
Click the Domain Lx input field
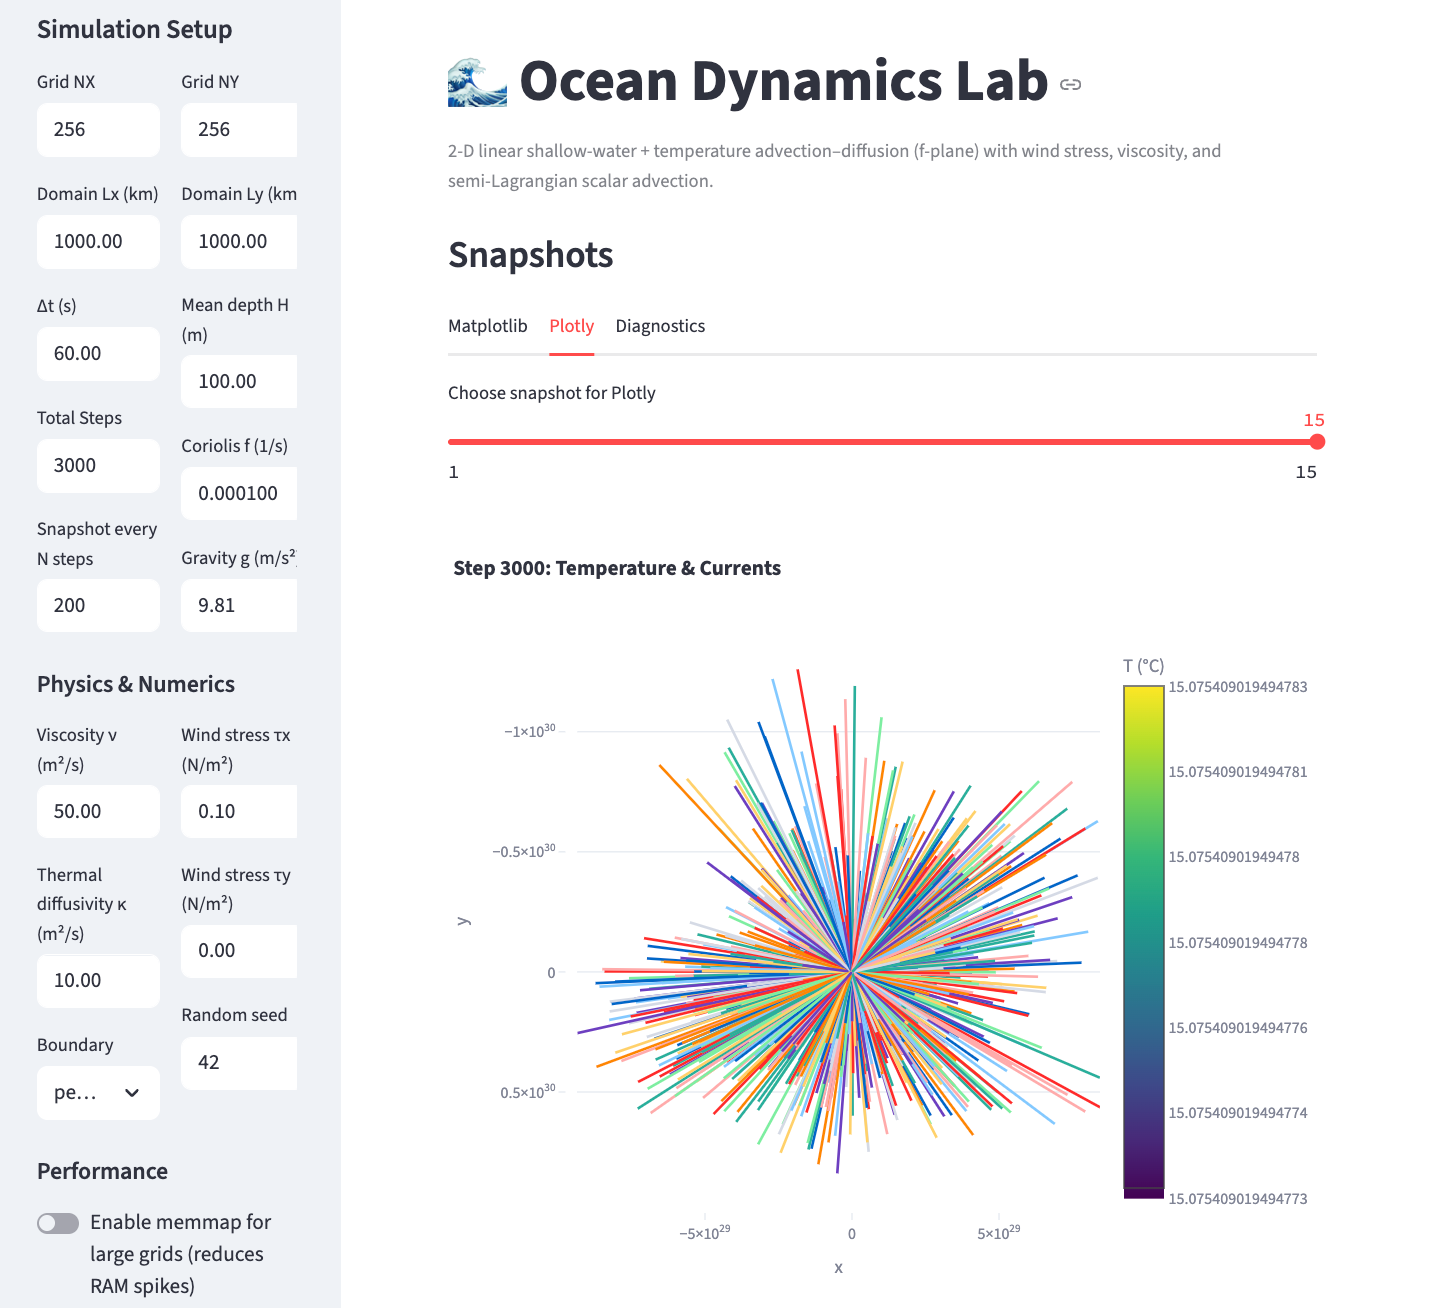coord(98,242)
